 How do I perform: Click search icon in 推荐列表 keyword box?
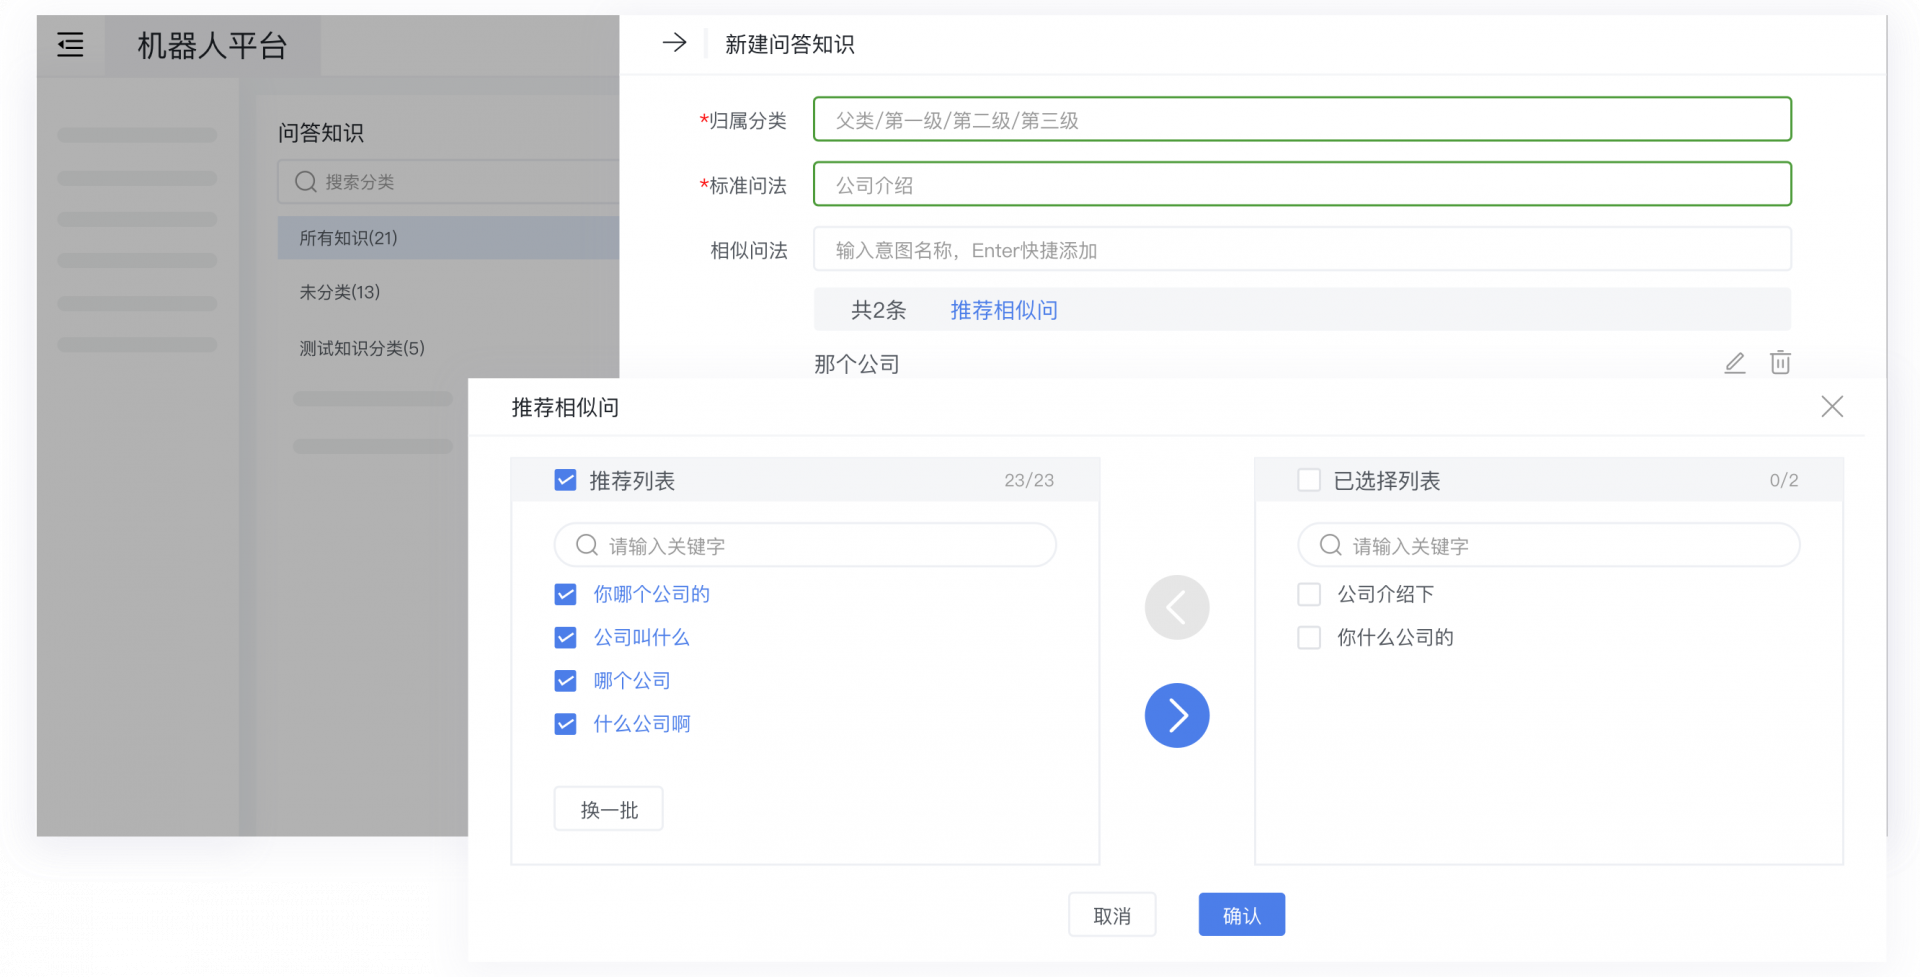[x=587, y=545]
